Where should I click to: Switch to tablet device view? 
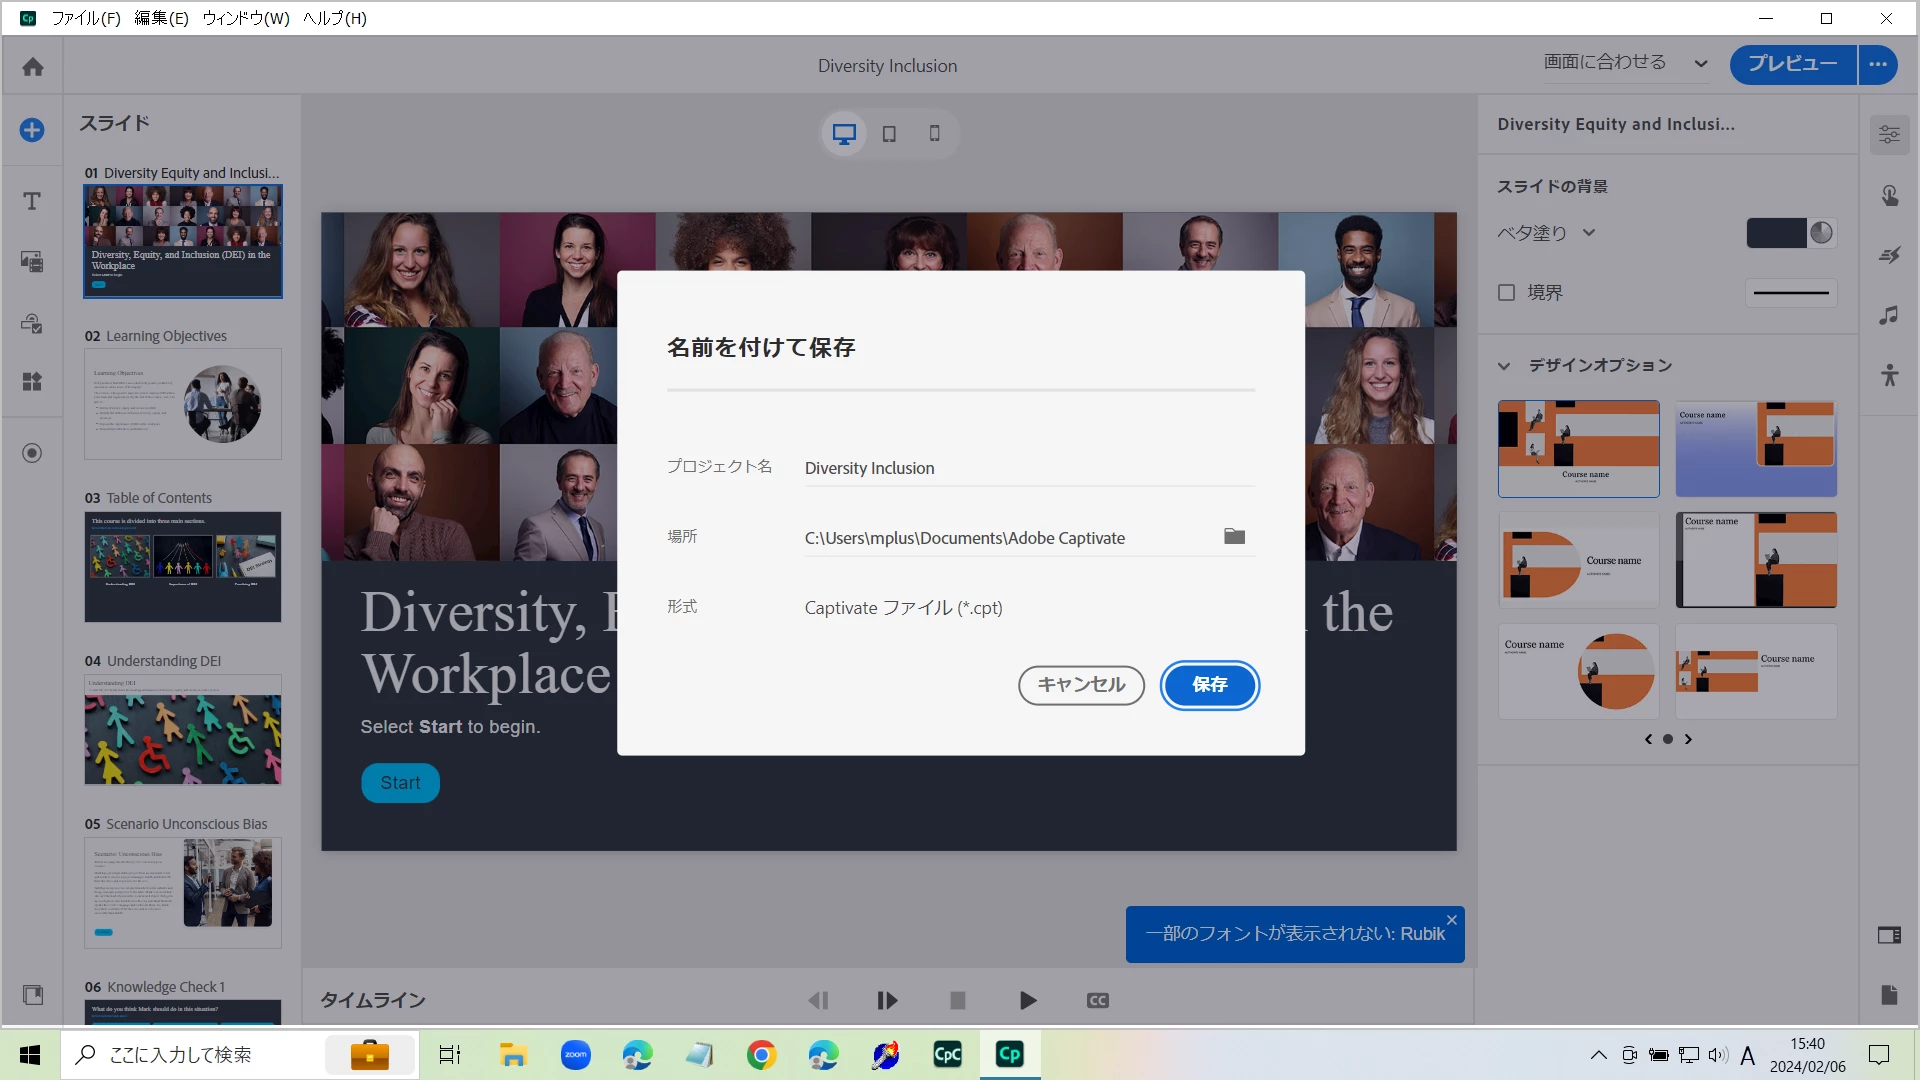889,134
